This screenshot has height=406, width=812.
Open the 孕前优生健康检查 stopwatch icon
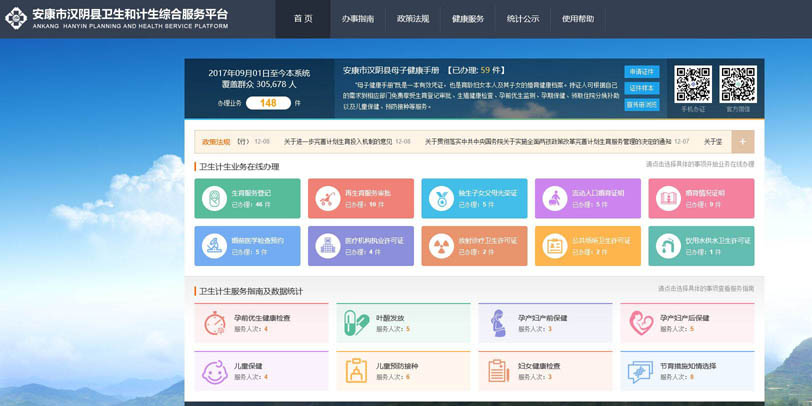point(214,323)
